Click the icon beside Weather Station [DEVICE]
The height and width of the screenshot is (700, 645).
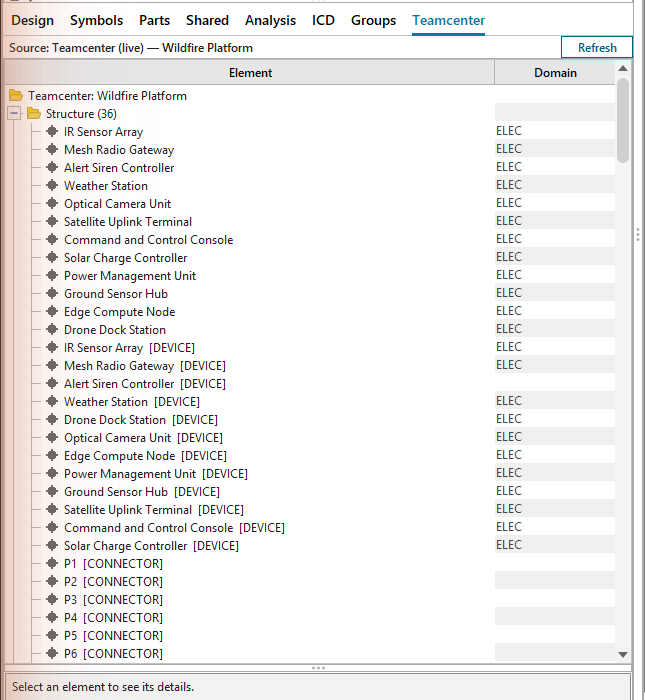point(52,401)
